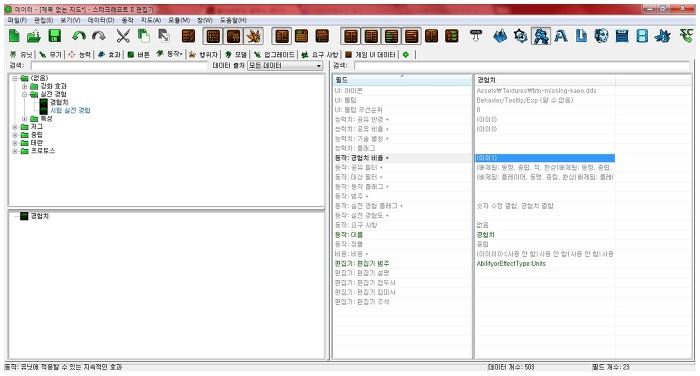The height and width of the screenshot is (376, 700).
Task: Open the 데이터(D) menu
Action: pyautogui.click(x=101, y=20)
